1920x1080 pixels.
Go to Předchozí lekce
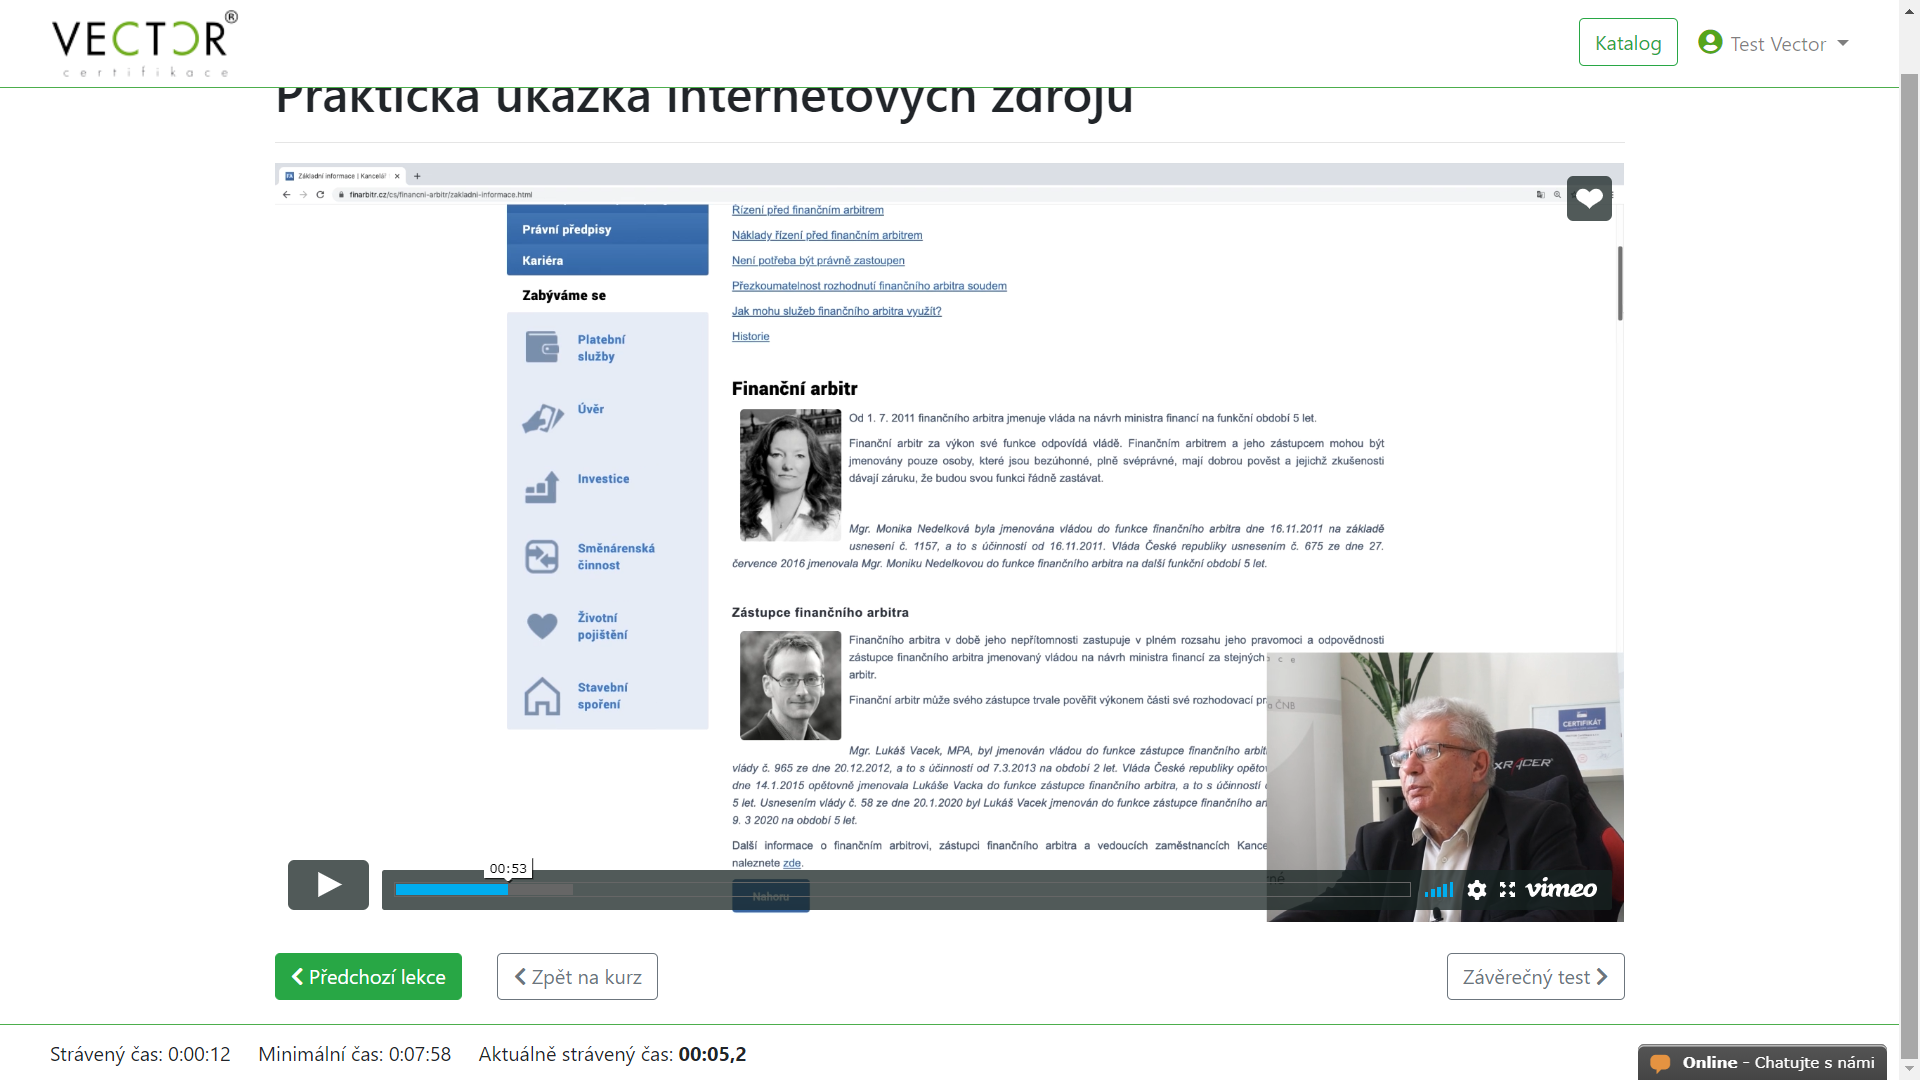click(x=368, y=976)
